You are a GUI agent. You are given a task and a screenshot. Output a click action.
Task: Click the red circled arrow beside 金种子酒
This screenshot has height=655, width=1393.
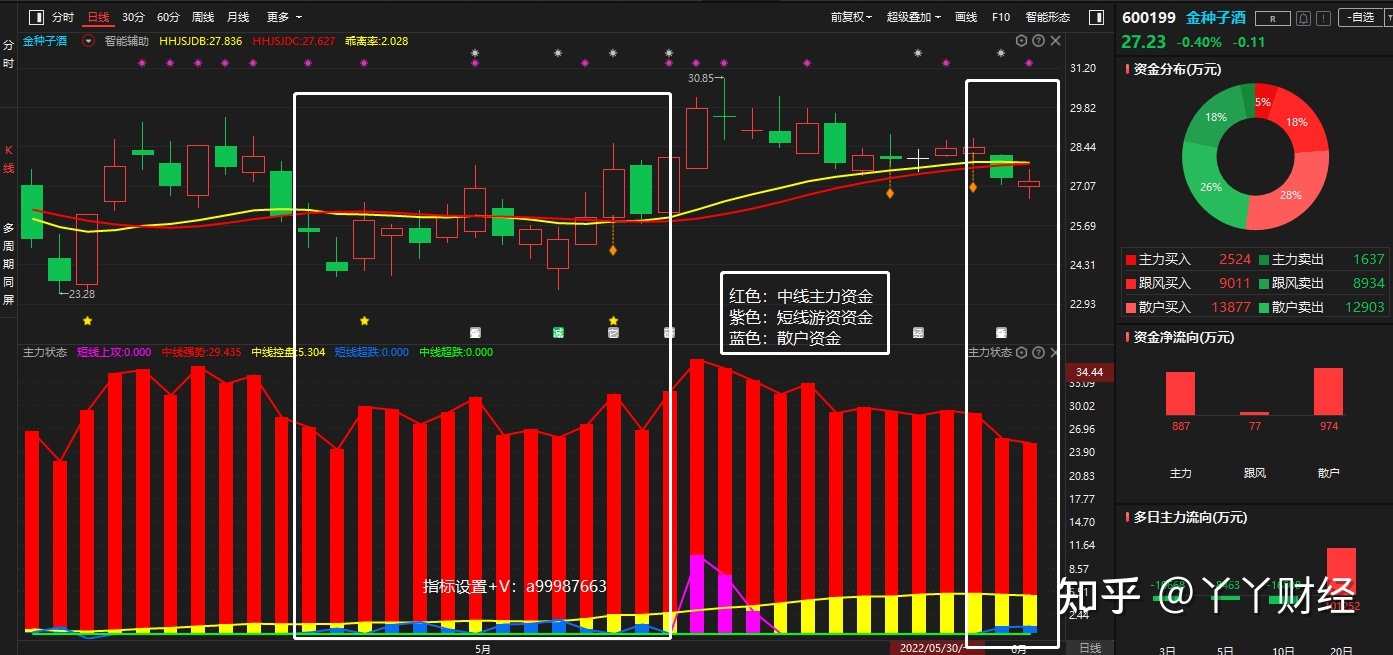click(89, 41)
